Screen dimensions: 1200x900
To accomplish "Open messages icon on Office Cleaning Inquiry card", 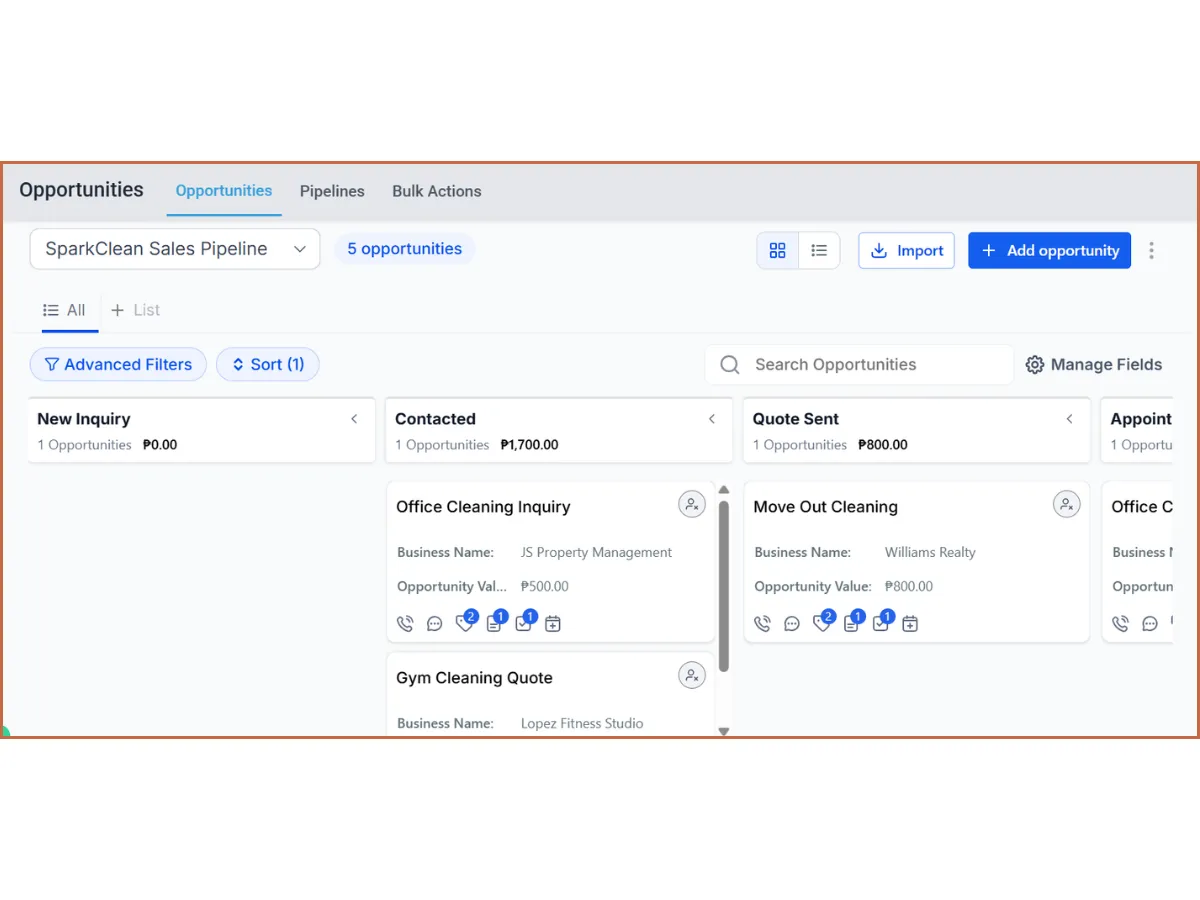I will click(434, 624).
